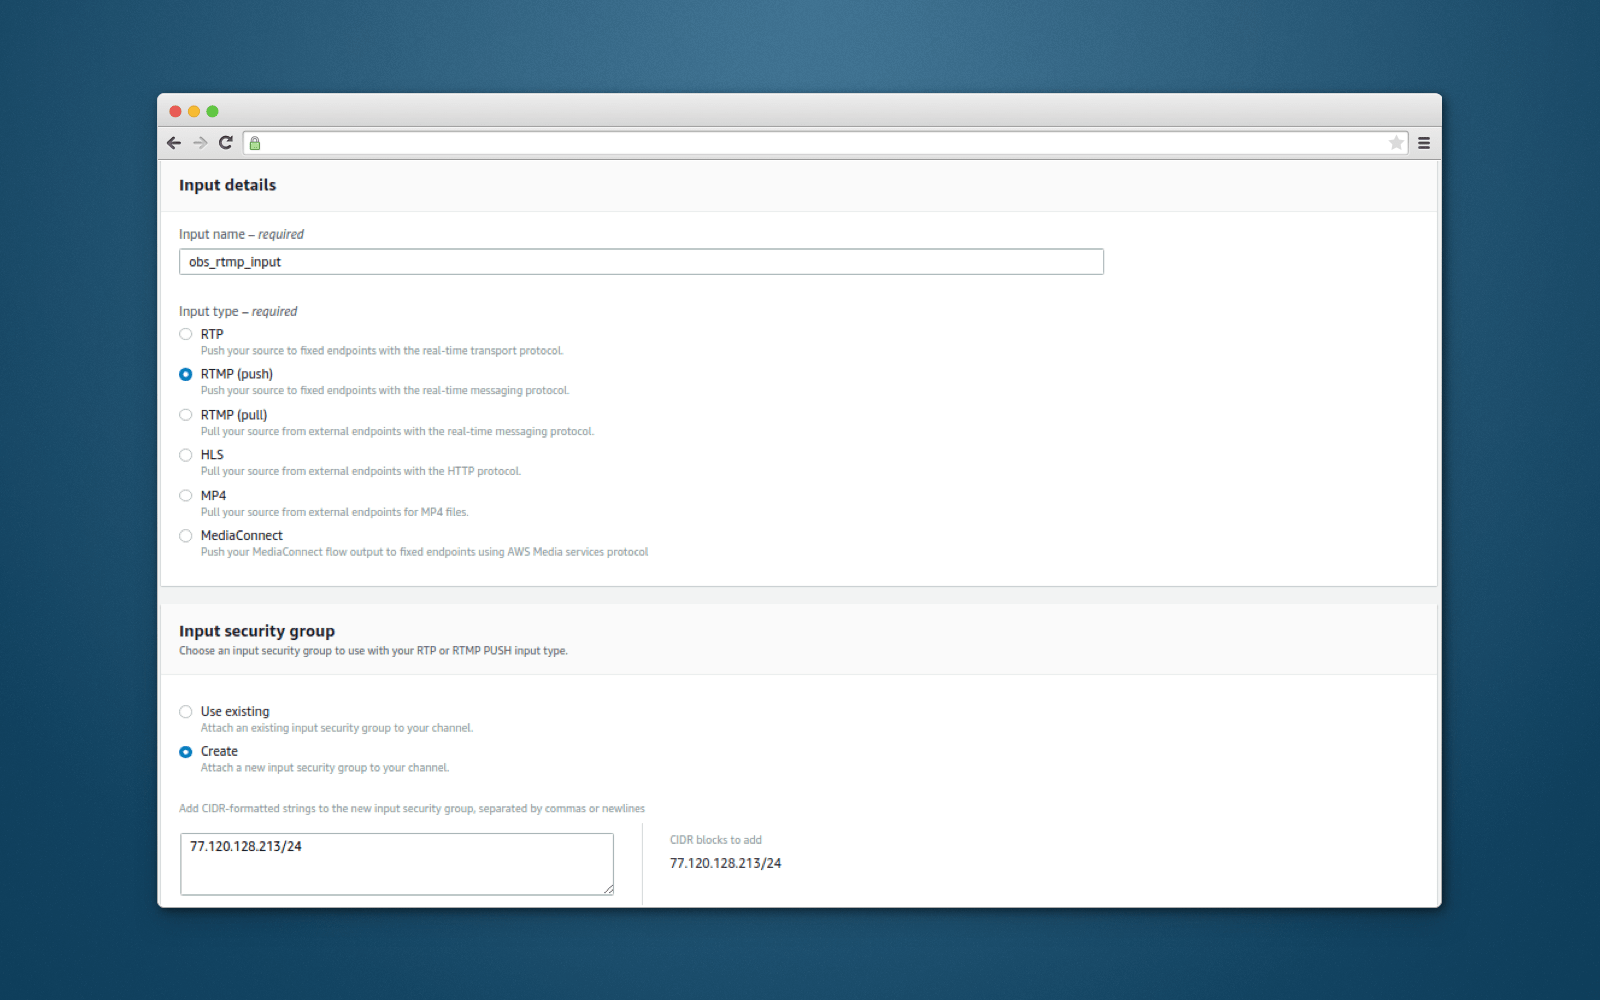
Task: Click 'Attach a new input security group' description
Action: 324,768
